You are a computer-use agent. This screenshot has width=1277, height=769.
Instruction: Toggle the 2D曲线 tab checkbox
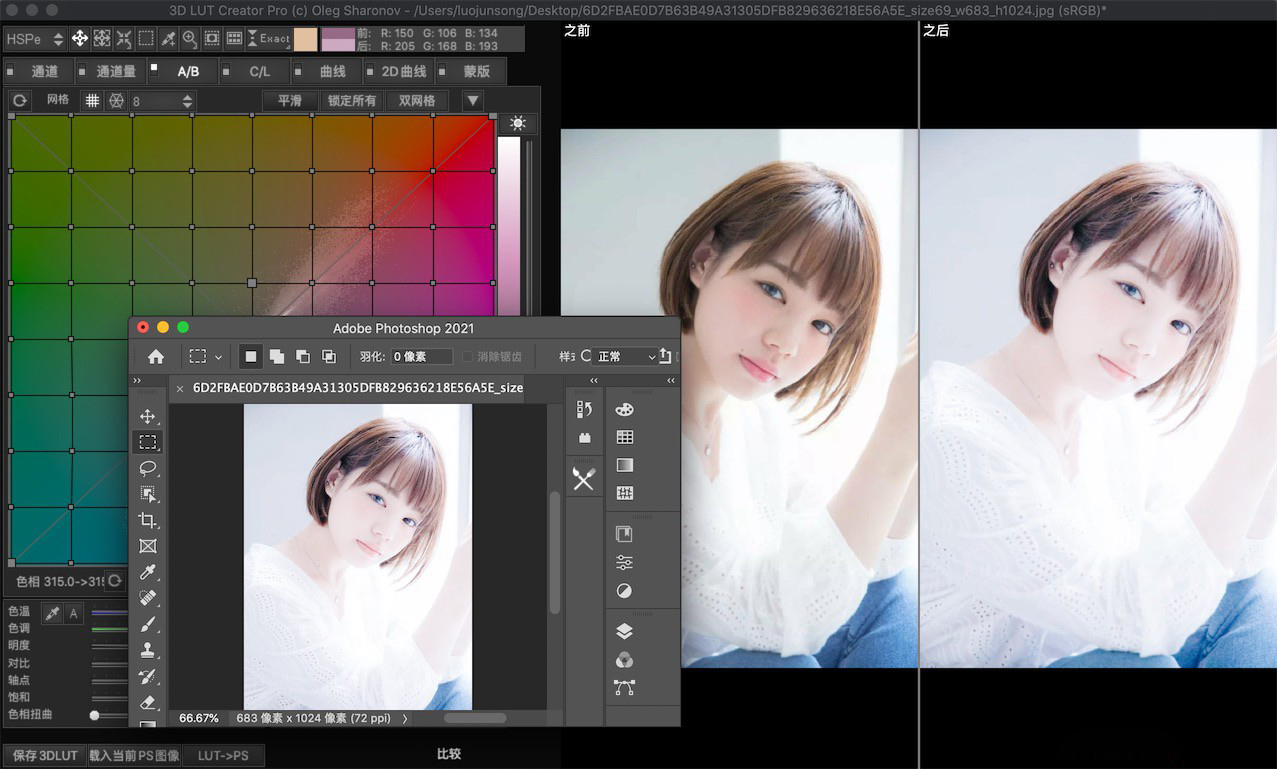pyautogui.click(x=371, y=72)
